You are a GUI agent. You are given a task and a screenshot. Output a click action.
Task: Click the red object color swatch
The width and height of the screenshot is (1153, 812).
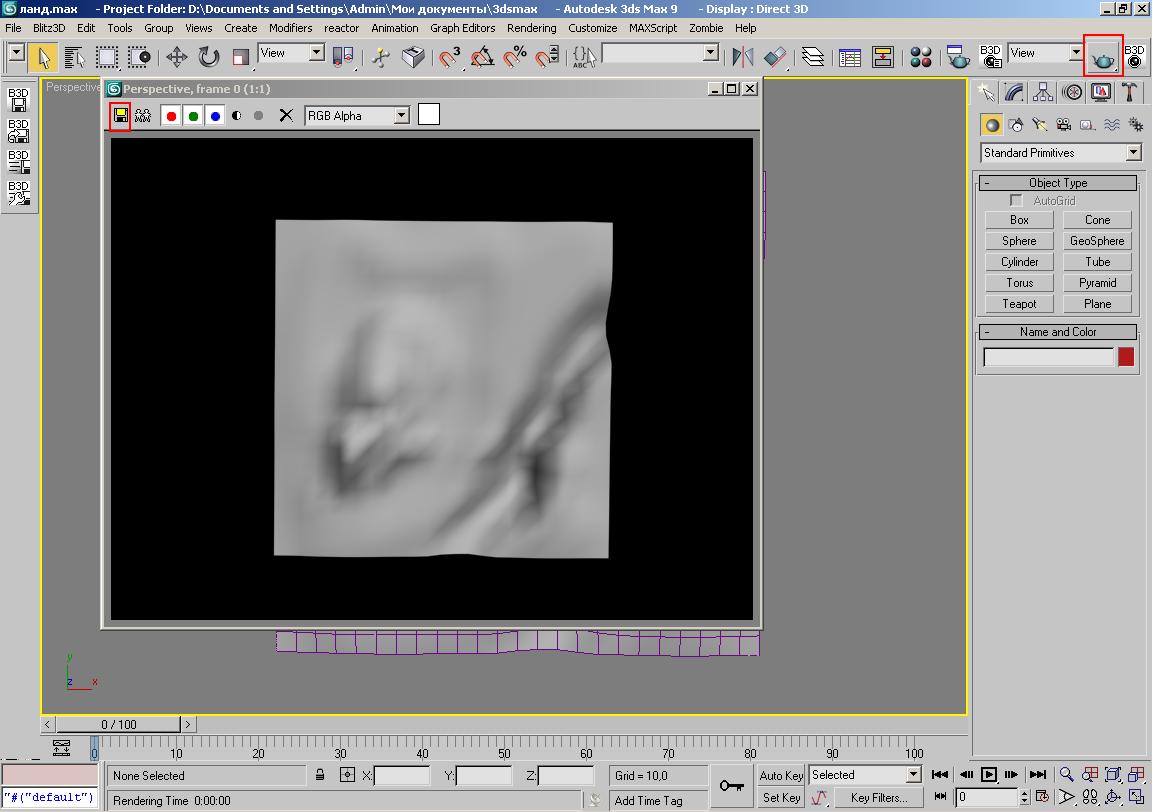[x=1126, y=357]
